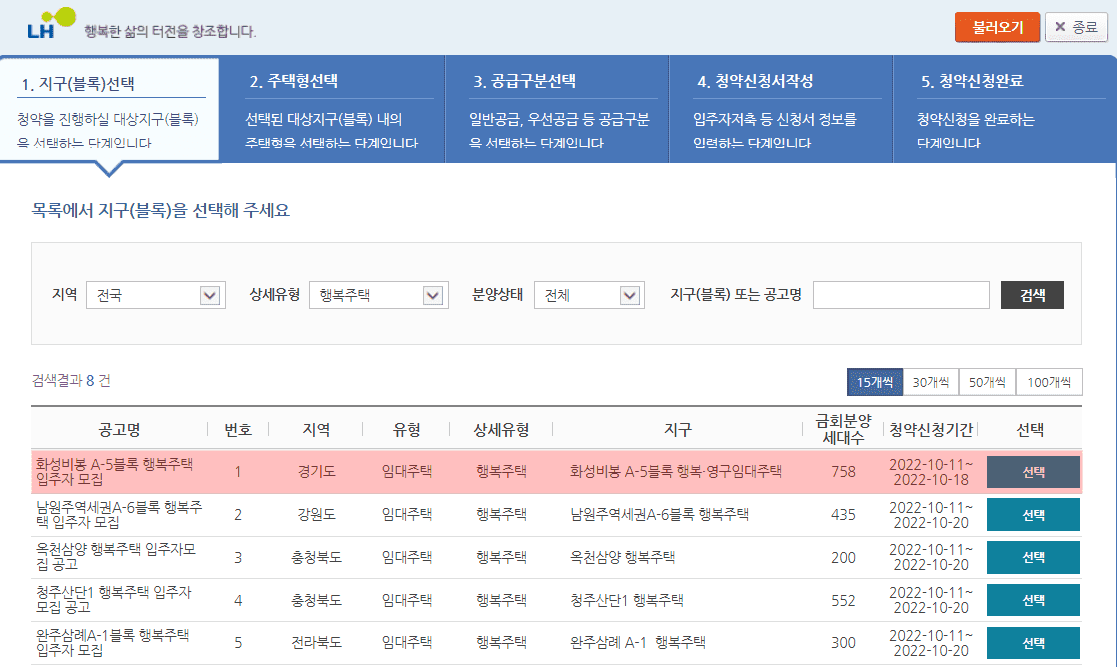Click the 지구(블록) 또는 공고명 input field
1117x667 pixels.
pyautogui.click(x=900, y=295)
